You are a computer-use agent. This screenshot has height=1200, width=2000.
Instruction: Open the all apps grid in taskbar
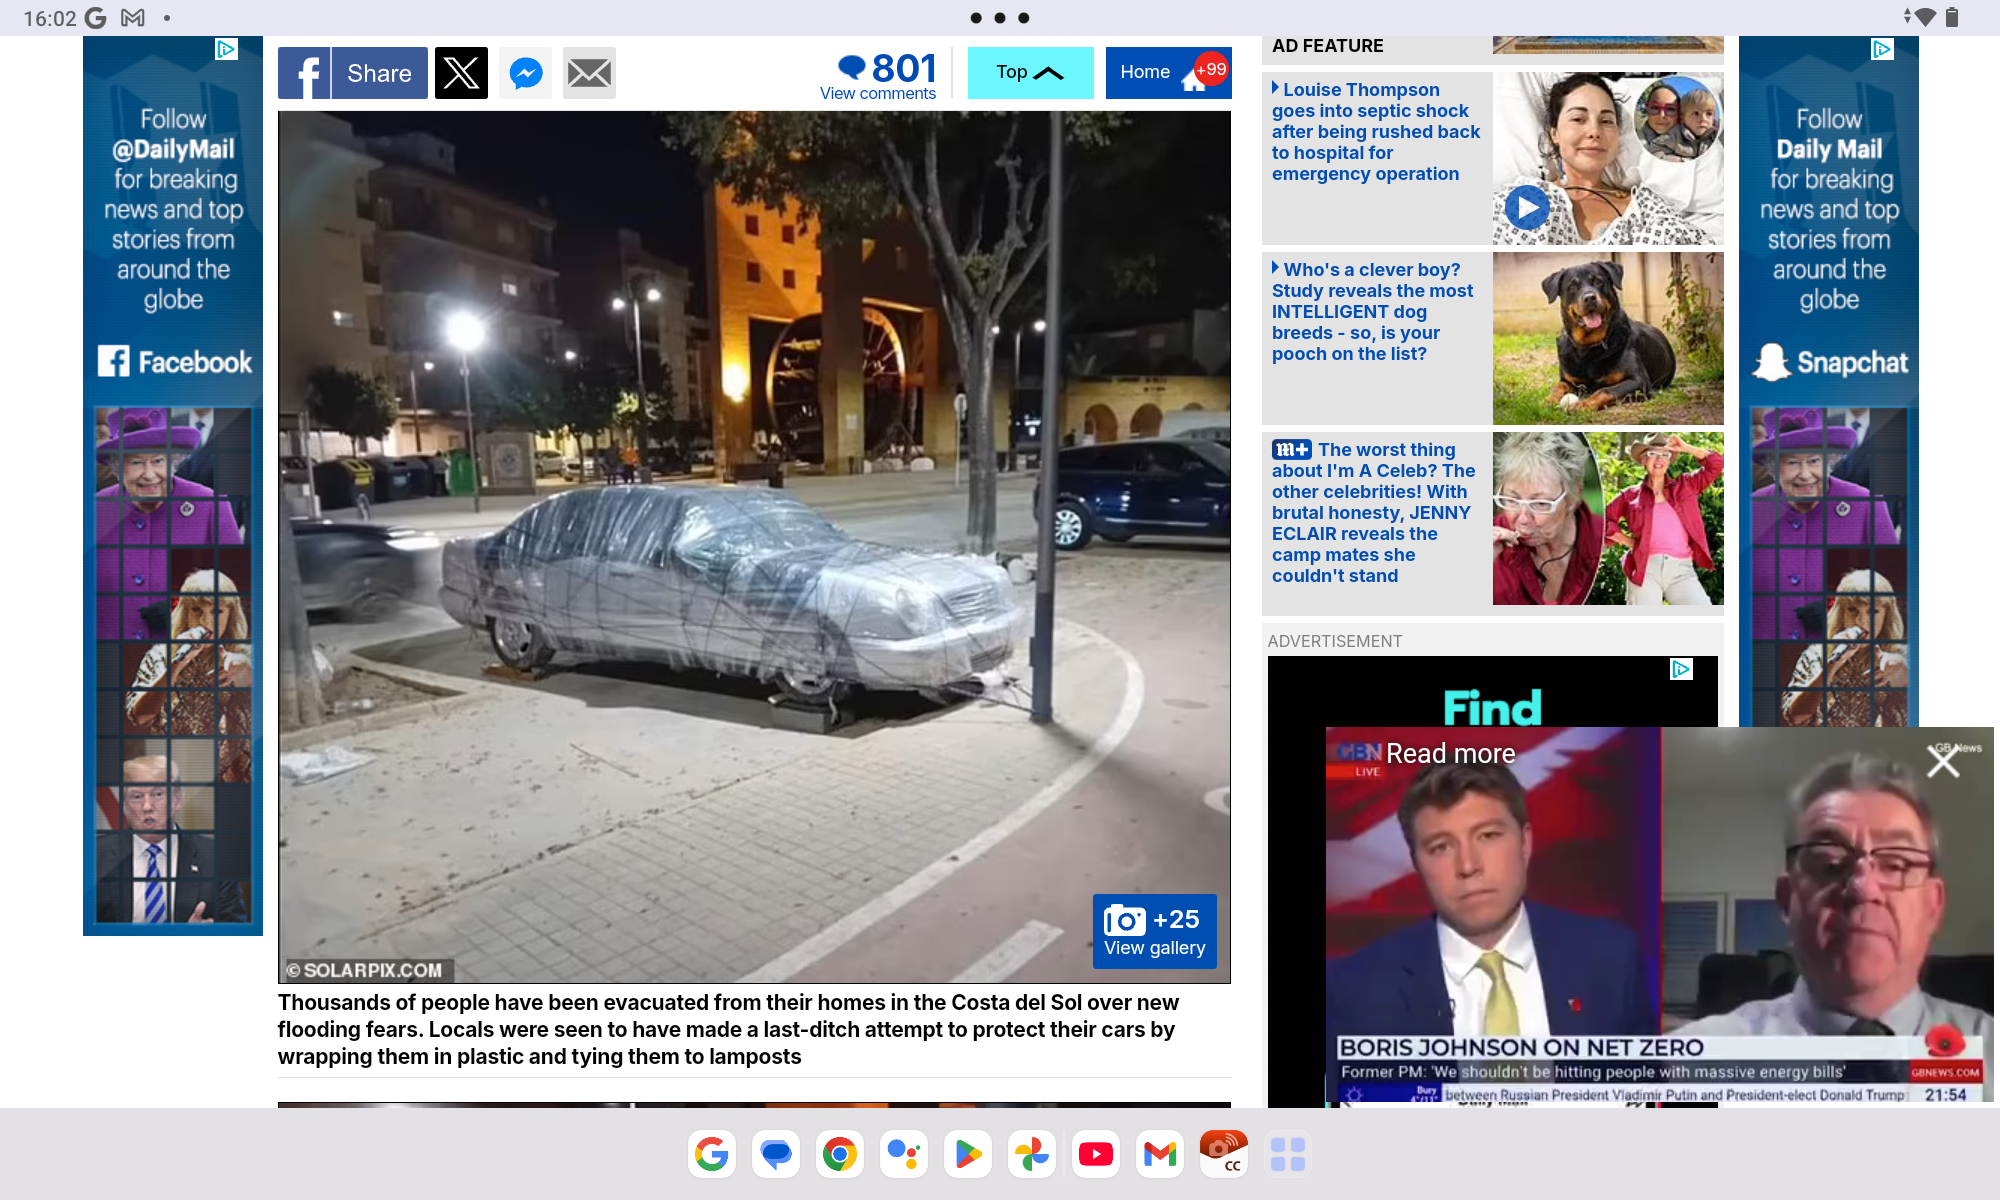(1288, 1154)
